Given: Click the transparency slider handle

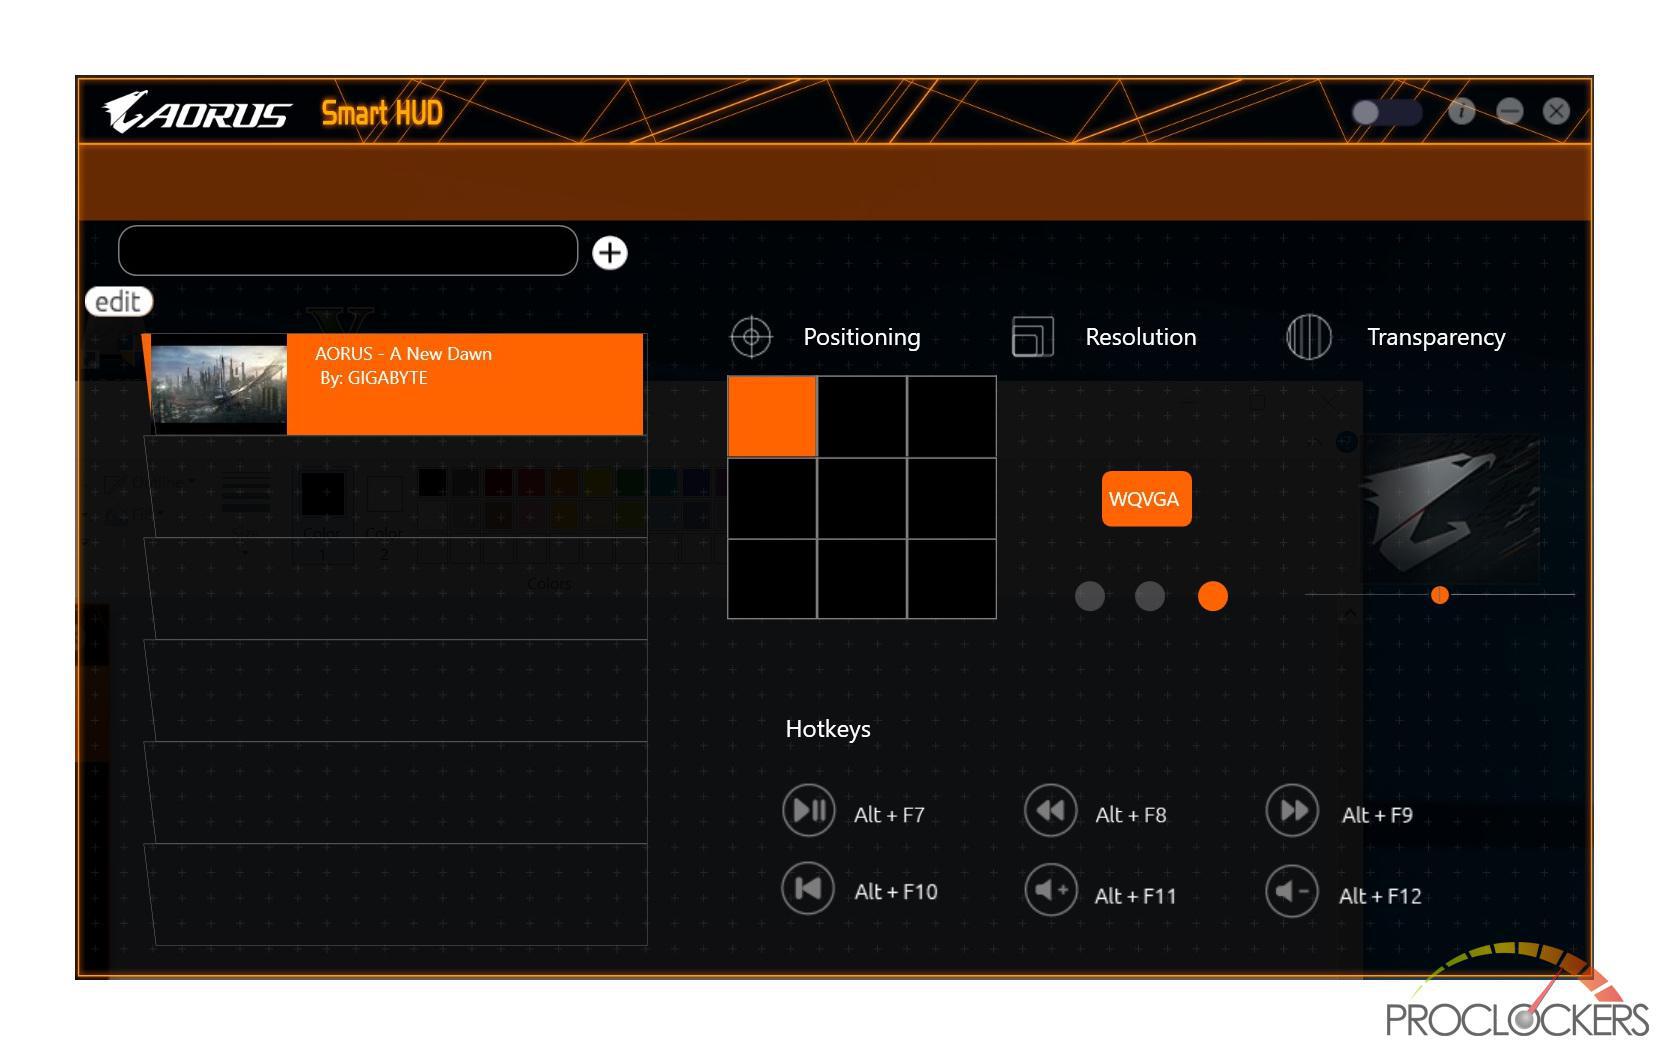Looking at the screenshot, I should tap(1440, 595).
